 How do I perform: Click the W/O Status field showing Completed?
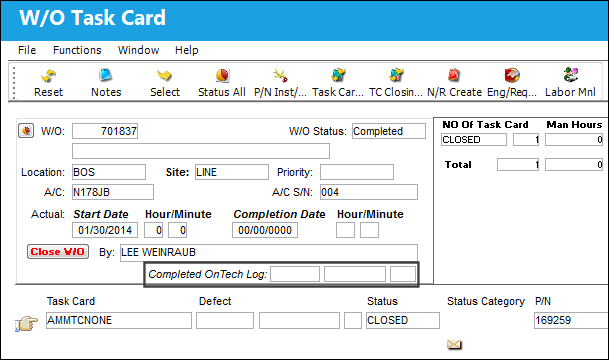389,131
